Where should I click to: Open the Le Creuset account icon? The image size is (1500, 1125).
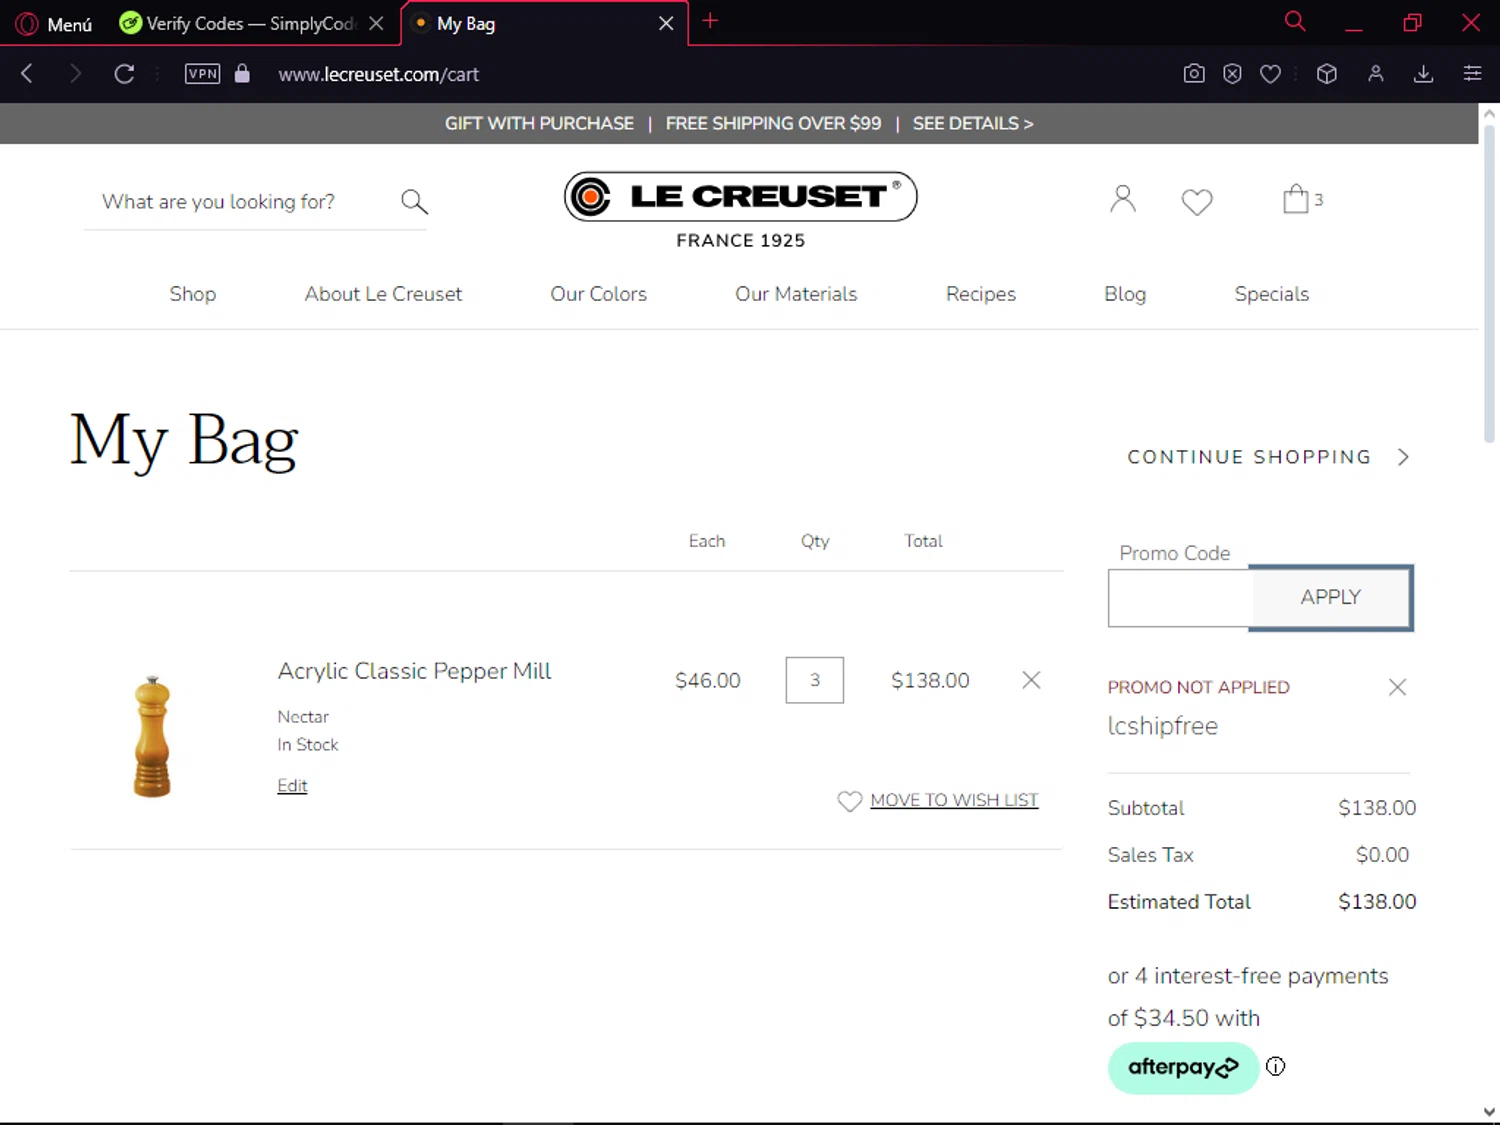click(x=1123, y=199)
